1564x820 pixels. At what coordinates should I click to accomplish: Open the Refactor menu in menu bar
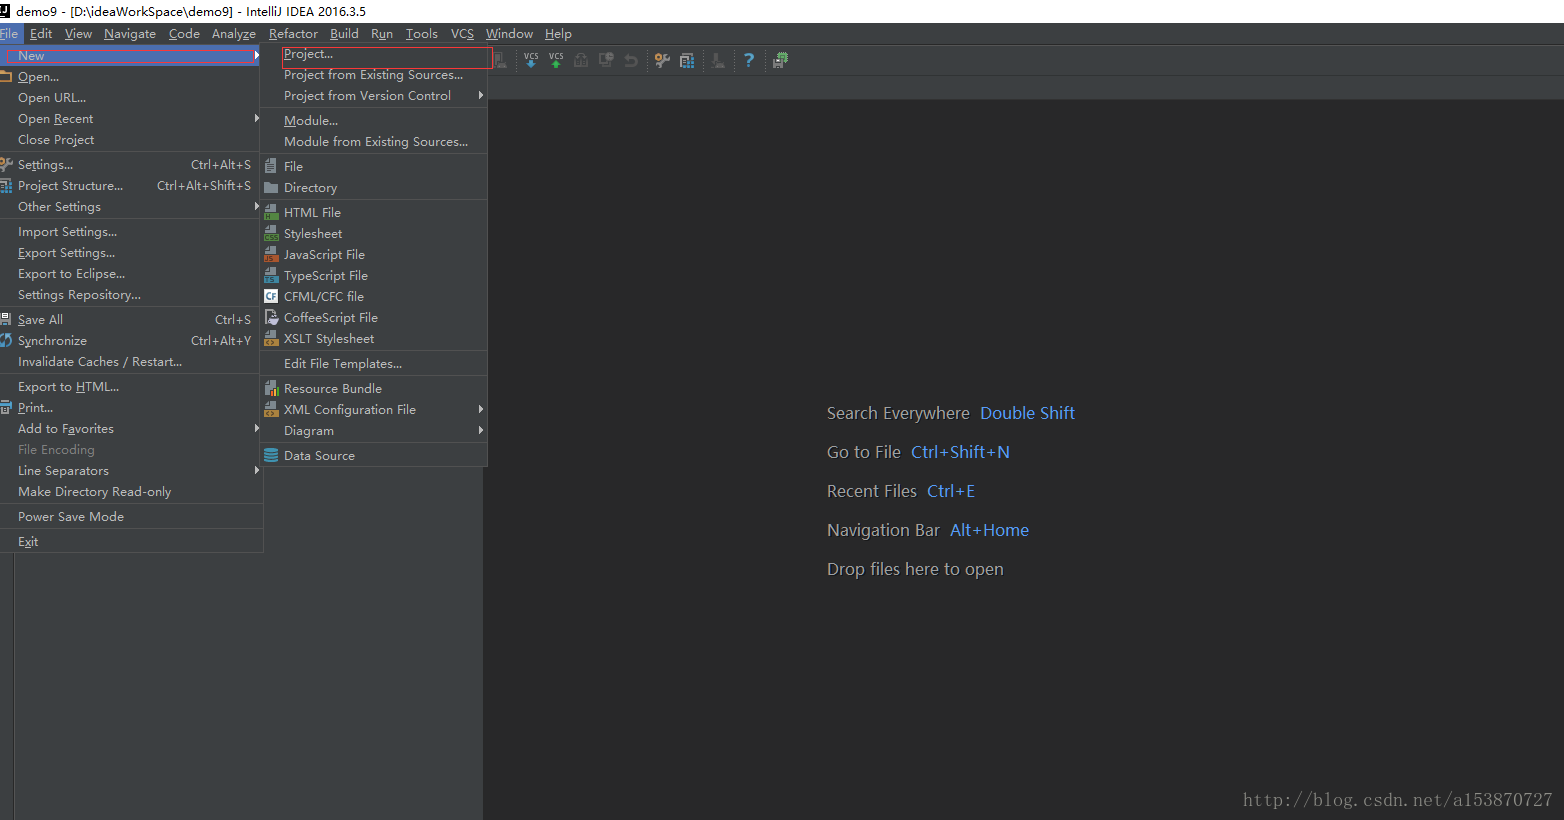[293, 34]
